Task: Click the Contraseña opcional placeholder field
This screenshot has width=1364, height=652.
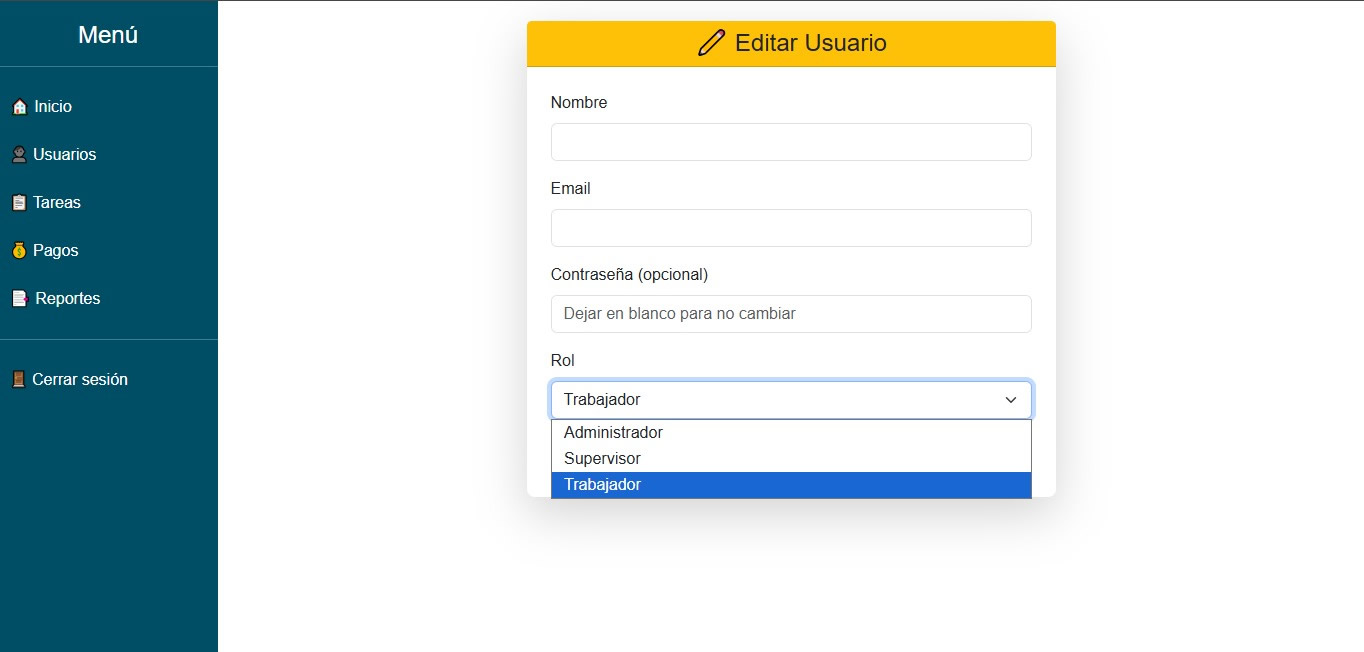Action: coord(790,314)
